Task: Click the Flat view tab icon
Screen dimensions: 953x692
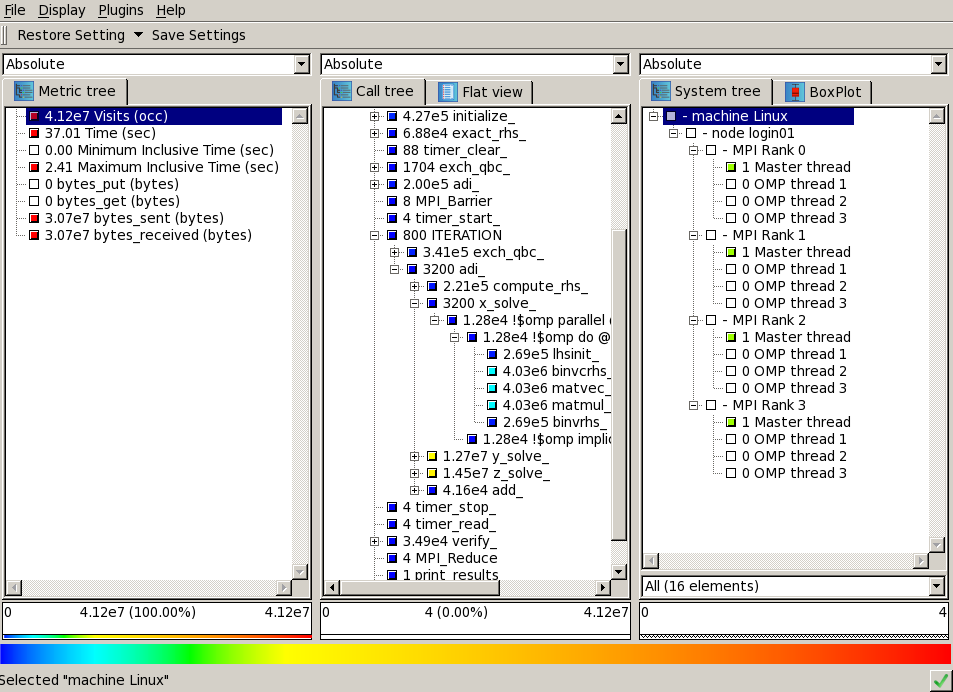Action: point(447,92)
